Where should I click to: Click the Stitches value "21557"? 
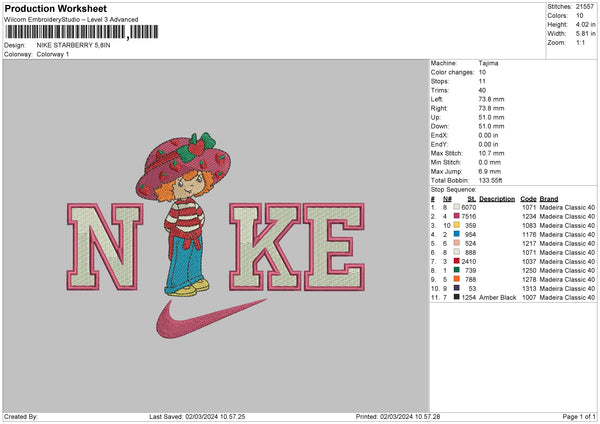coord(585,7)
